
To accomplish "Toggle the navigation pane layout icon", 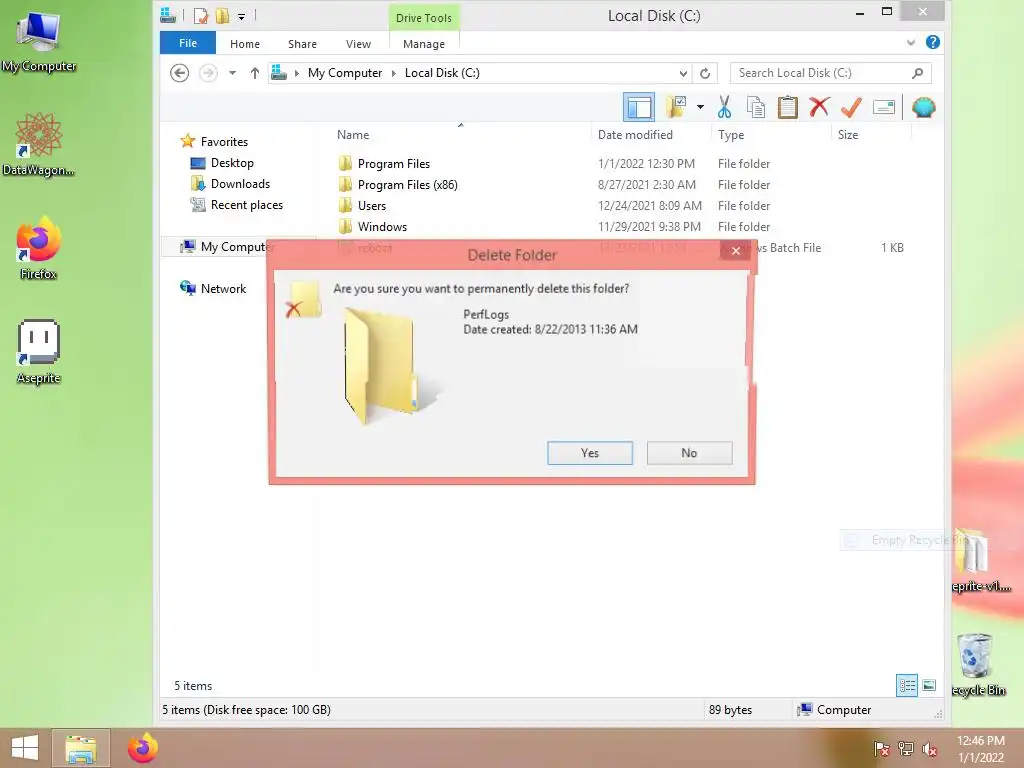I will click(x=639, y=107).
